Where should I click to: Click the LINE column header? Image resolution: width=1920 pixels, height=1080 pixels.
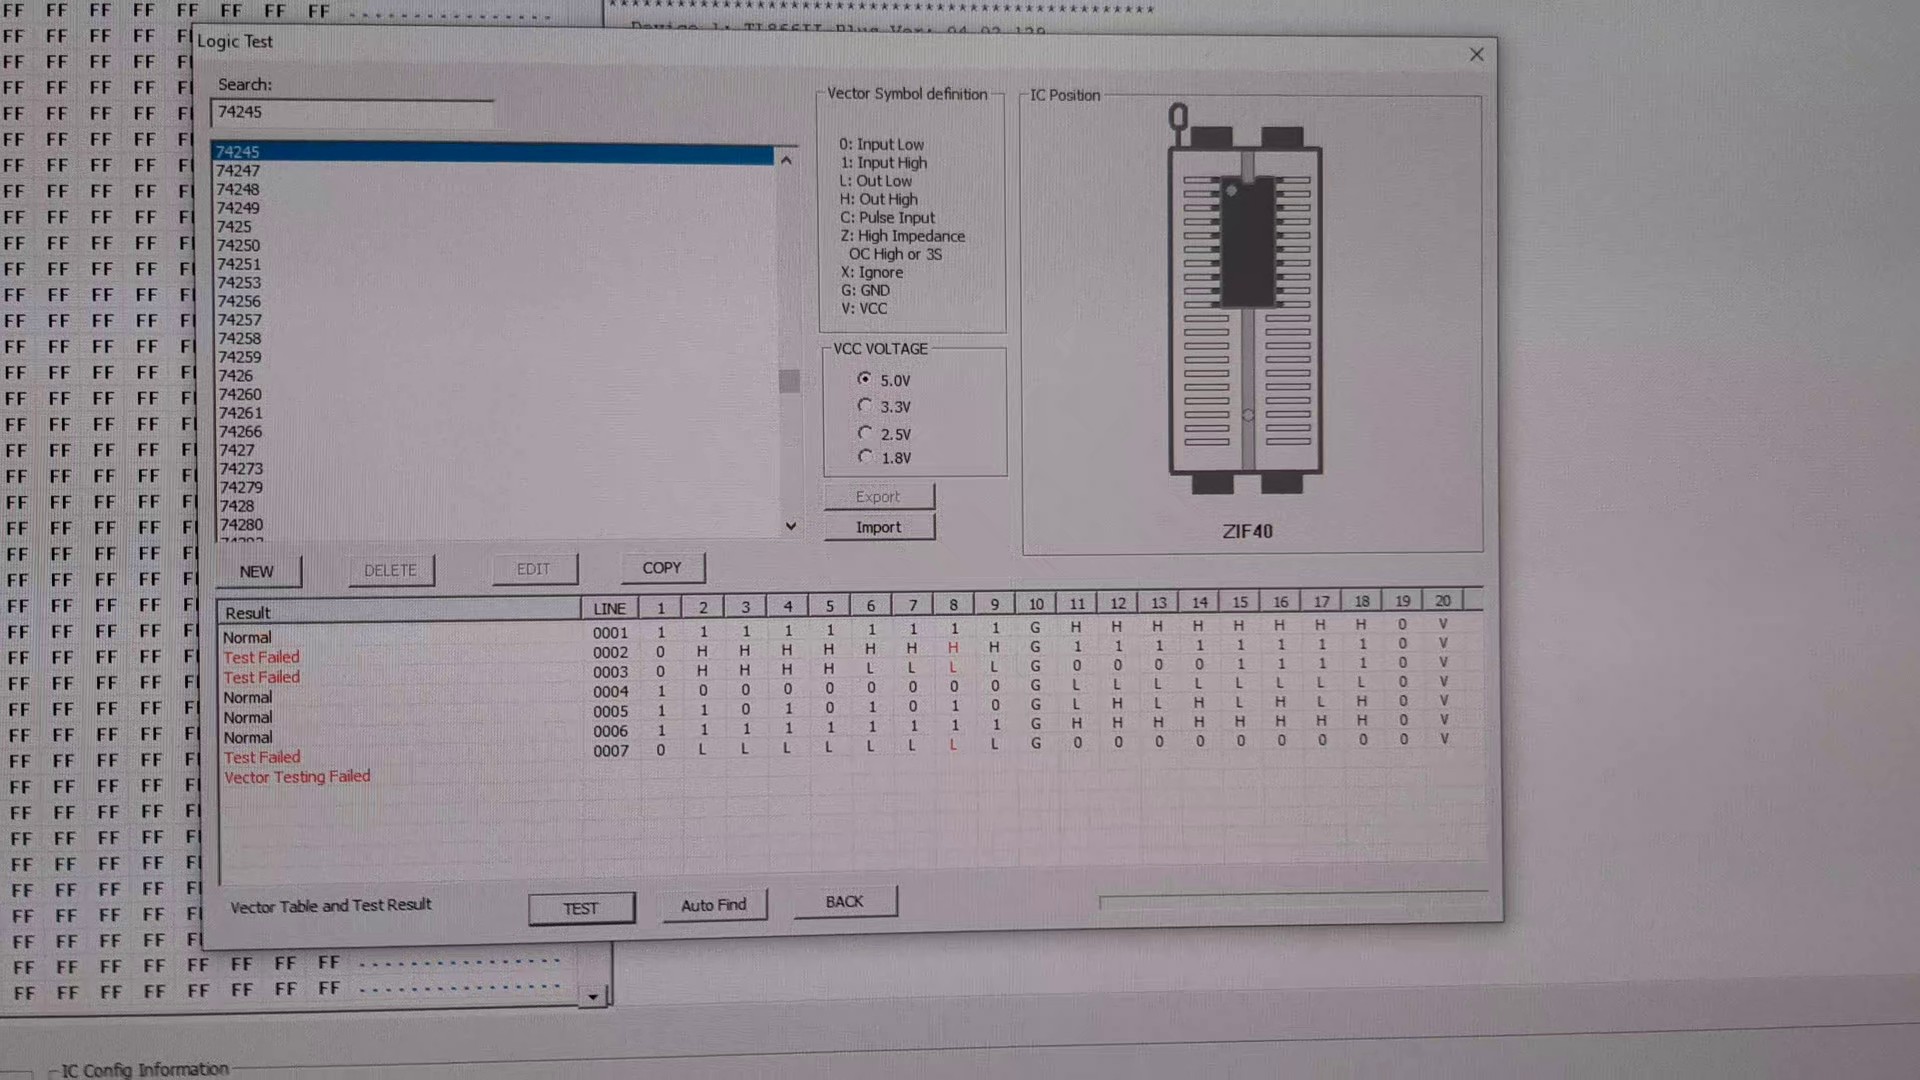[610, 608]
